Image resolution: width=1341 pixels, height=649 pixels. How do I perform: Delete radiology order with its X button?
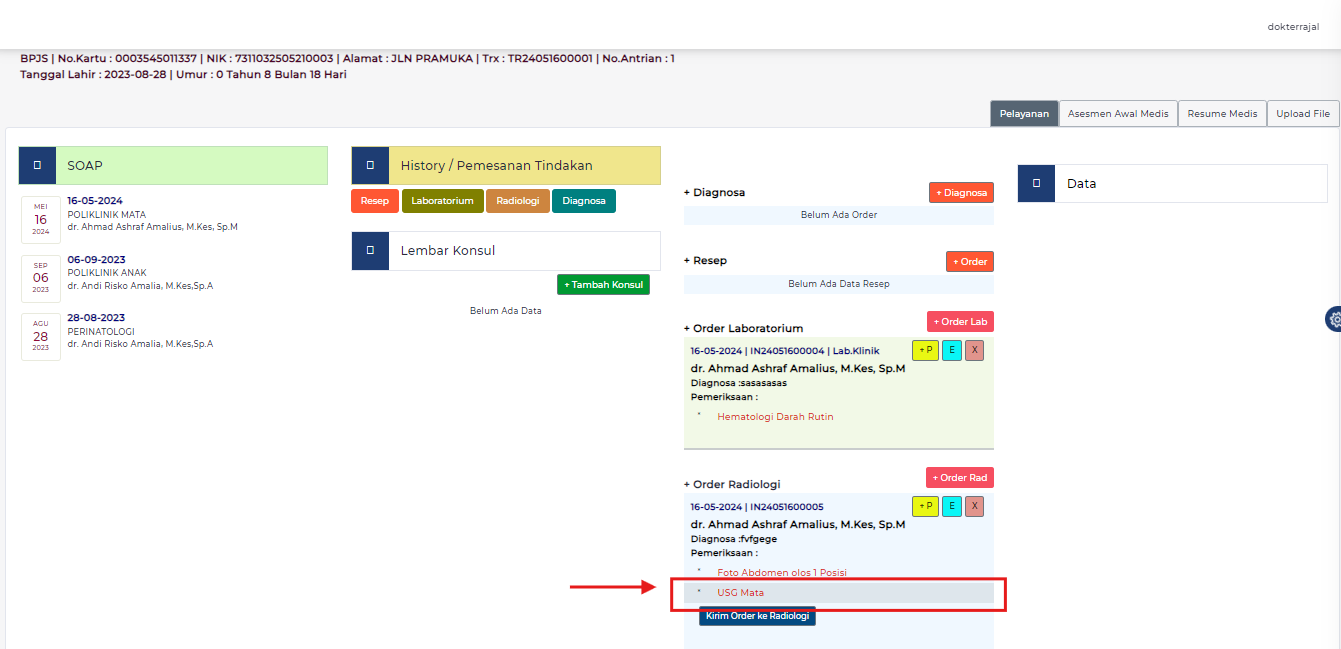[974, 507]
